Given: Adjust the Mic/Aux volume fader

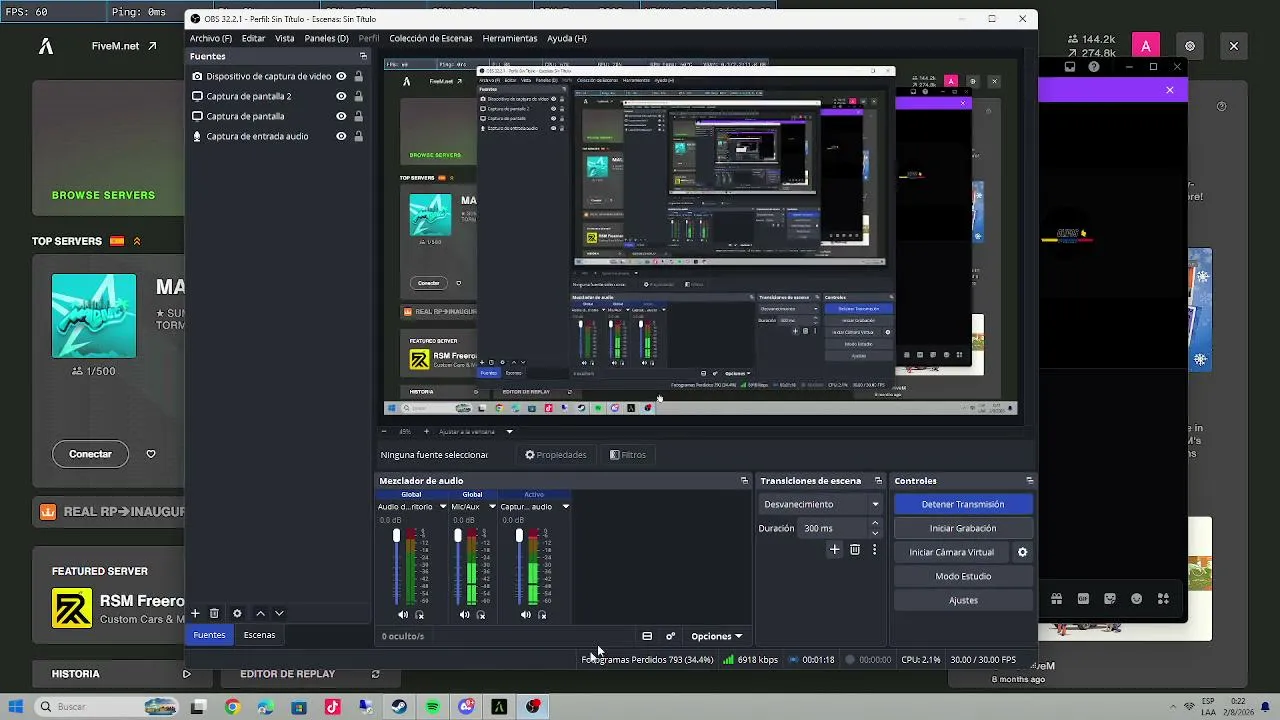Looking at the screenshot, I should click(x=458, y=537).
